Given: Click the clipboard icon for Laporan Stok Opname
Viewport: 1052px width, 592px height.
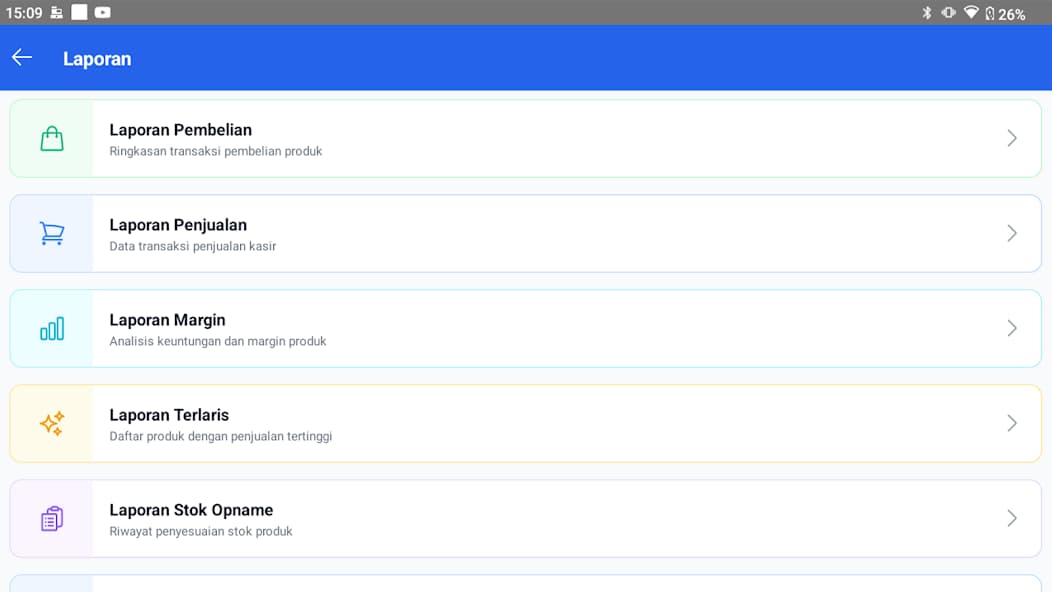Looking at the screenshot, I should coord(52,519).
